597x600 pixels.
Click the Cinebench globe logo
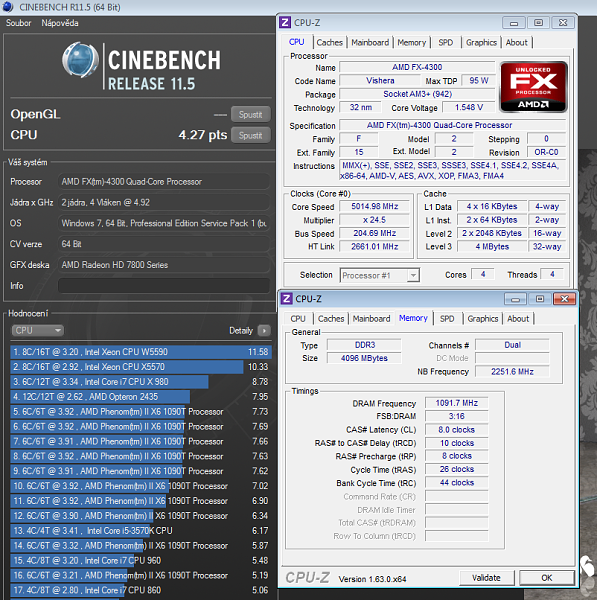(x=80, y=60)
